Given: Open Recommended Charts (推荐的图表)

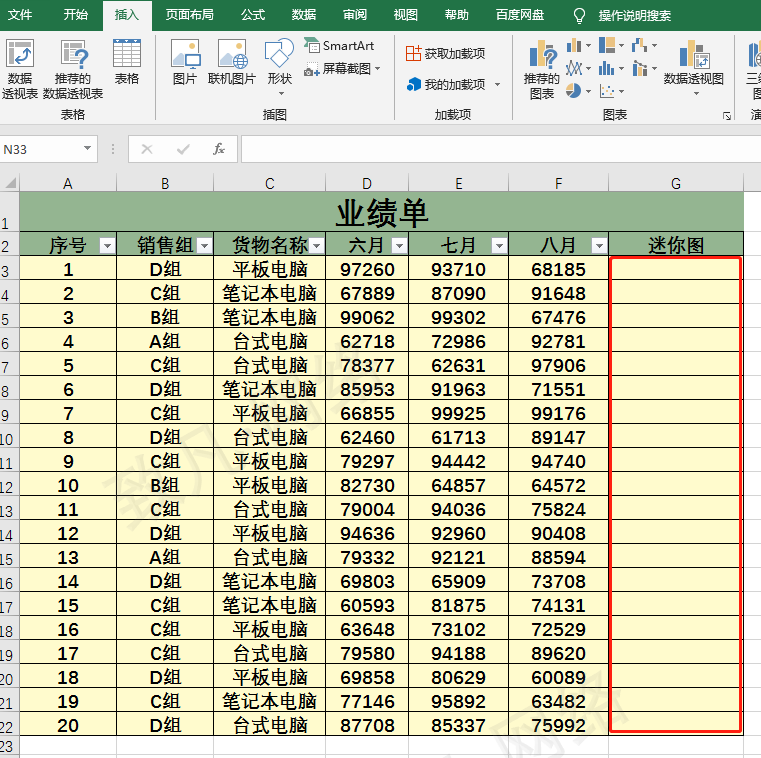Looking at the screenshot, I should pyautogui.click(x=542, y=69).
